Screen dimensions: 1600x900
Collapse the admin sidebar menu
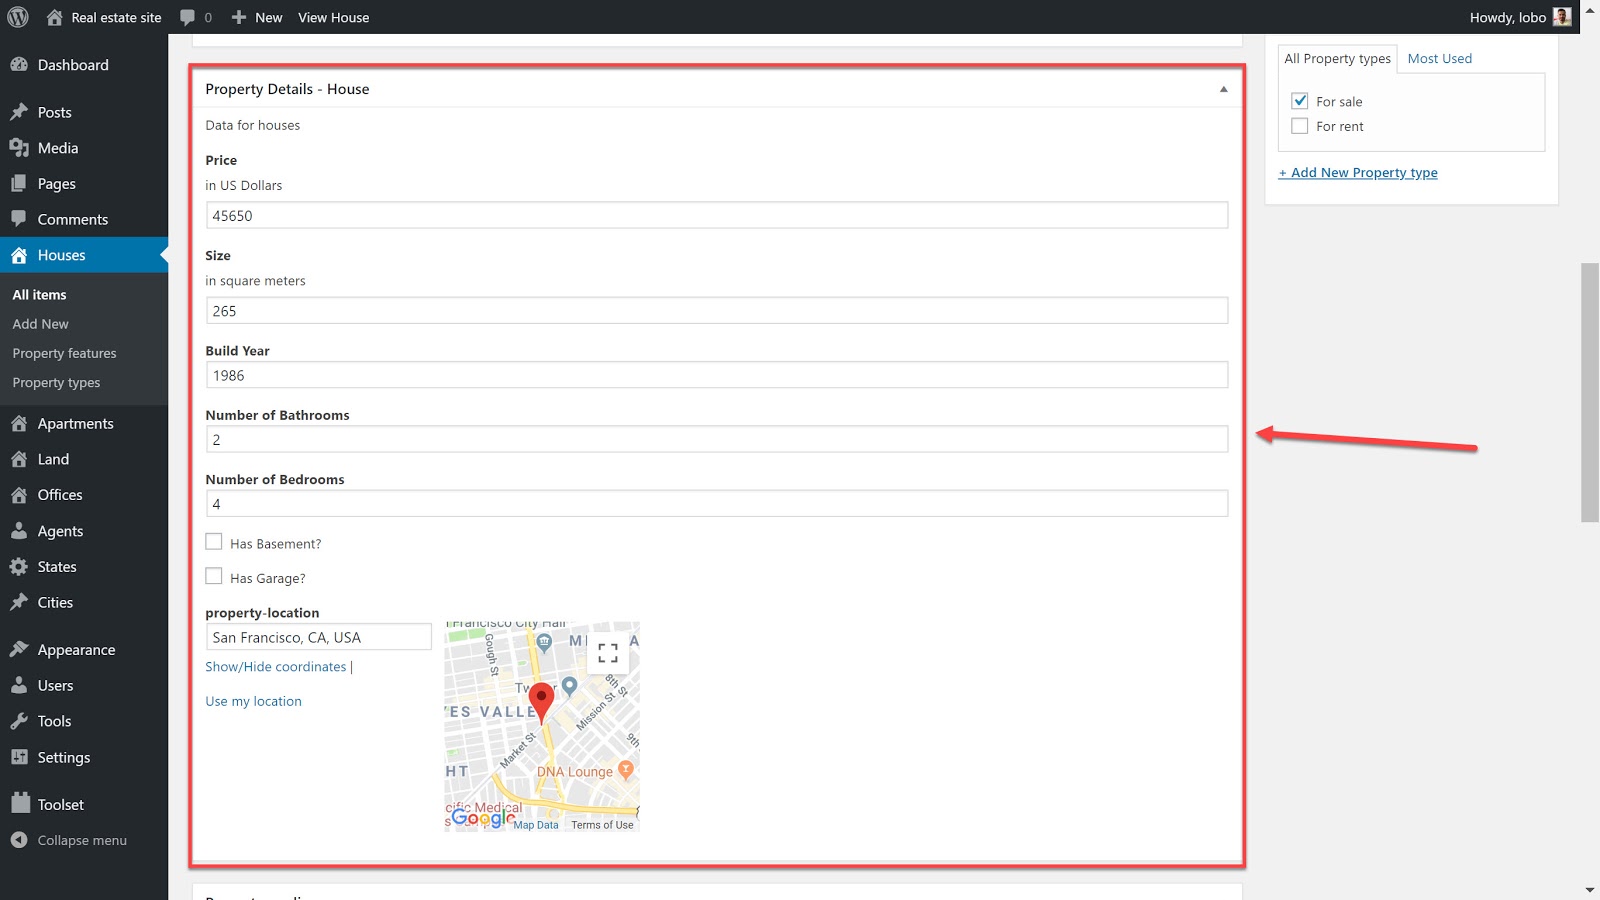tap(69, 840)
